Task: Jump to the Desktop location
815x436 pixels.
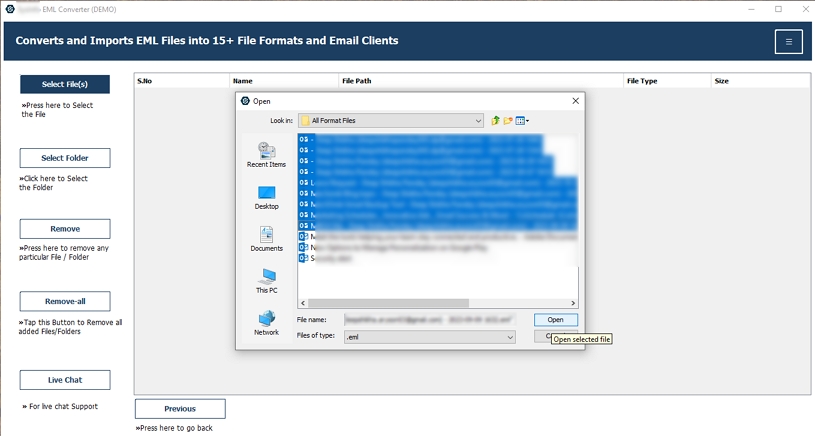Action: [x=266, y=197]
